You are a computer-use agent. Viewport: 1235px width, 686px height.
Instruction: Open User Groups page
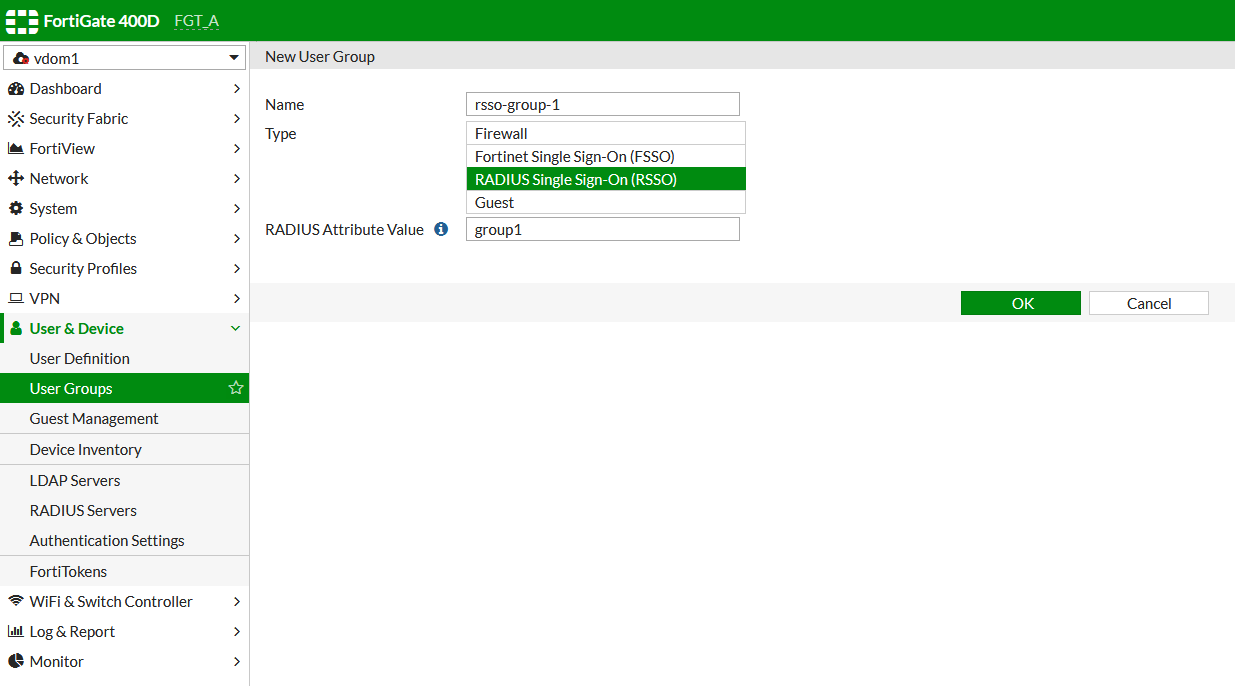pyautogui.click(x=124, y=388)
